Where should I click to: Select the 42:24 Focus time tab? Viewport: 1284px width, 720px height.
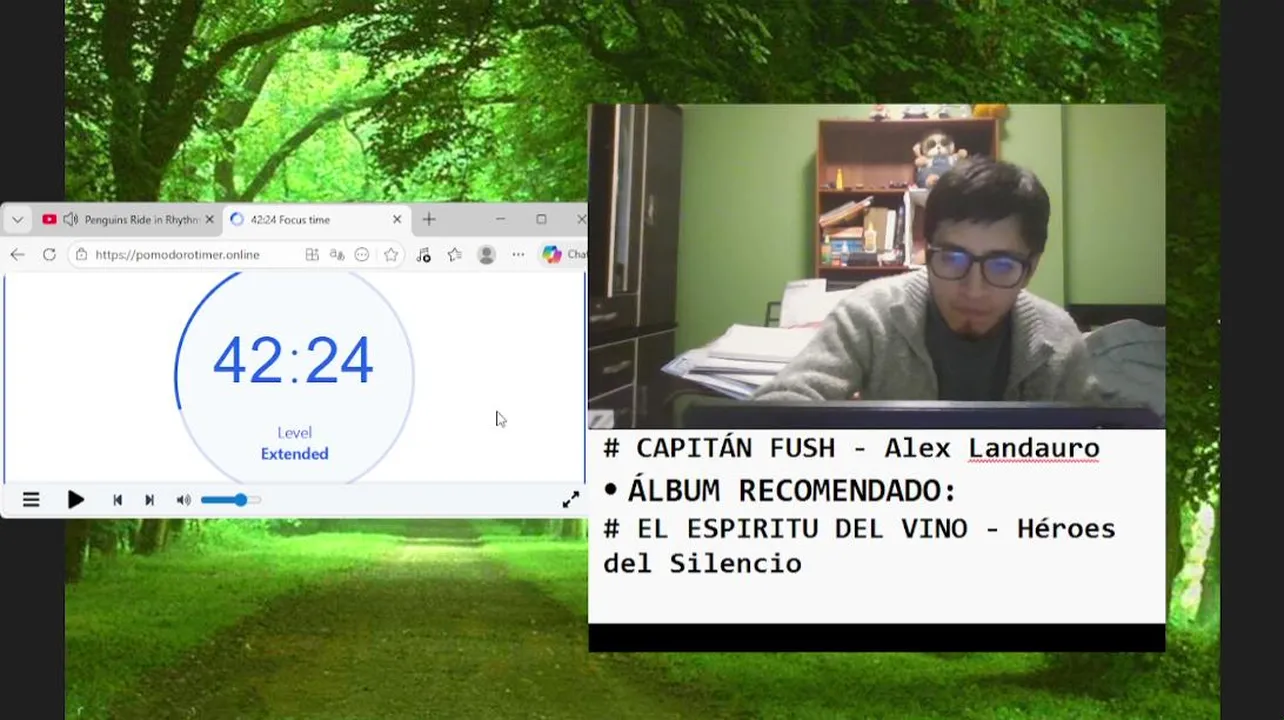coord(315,220)
